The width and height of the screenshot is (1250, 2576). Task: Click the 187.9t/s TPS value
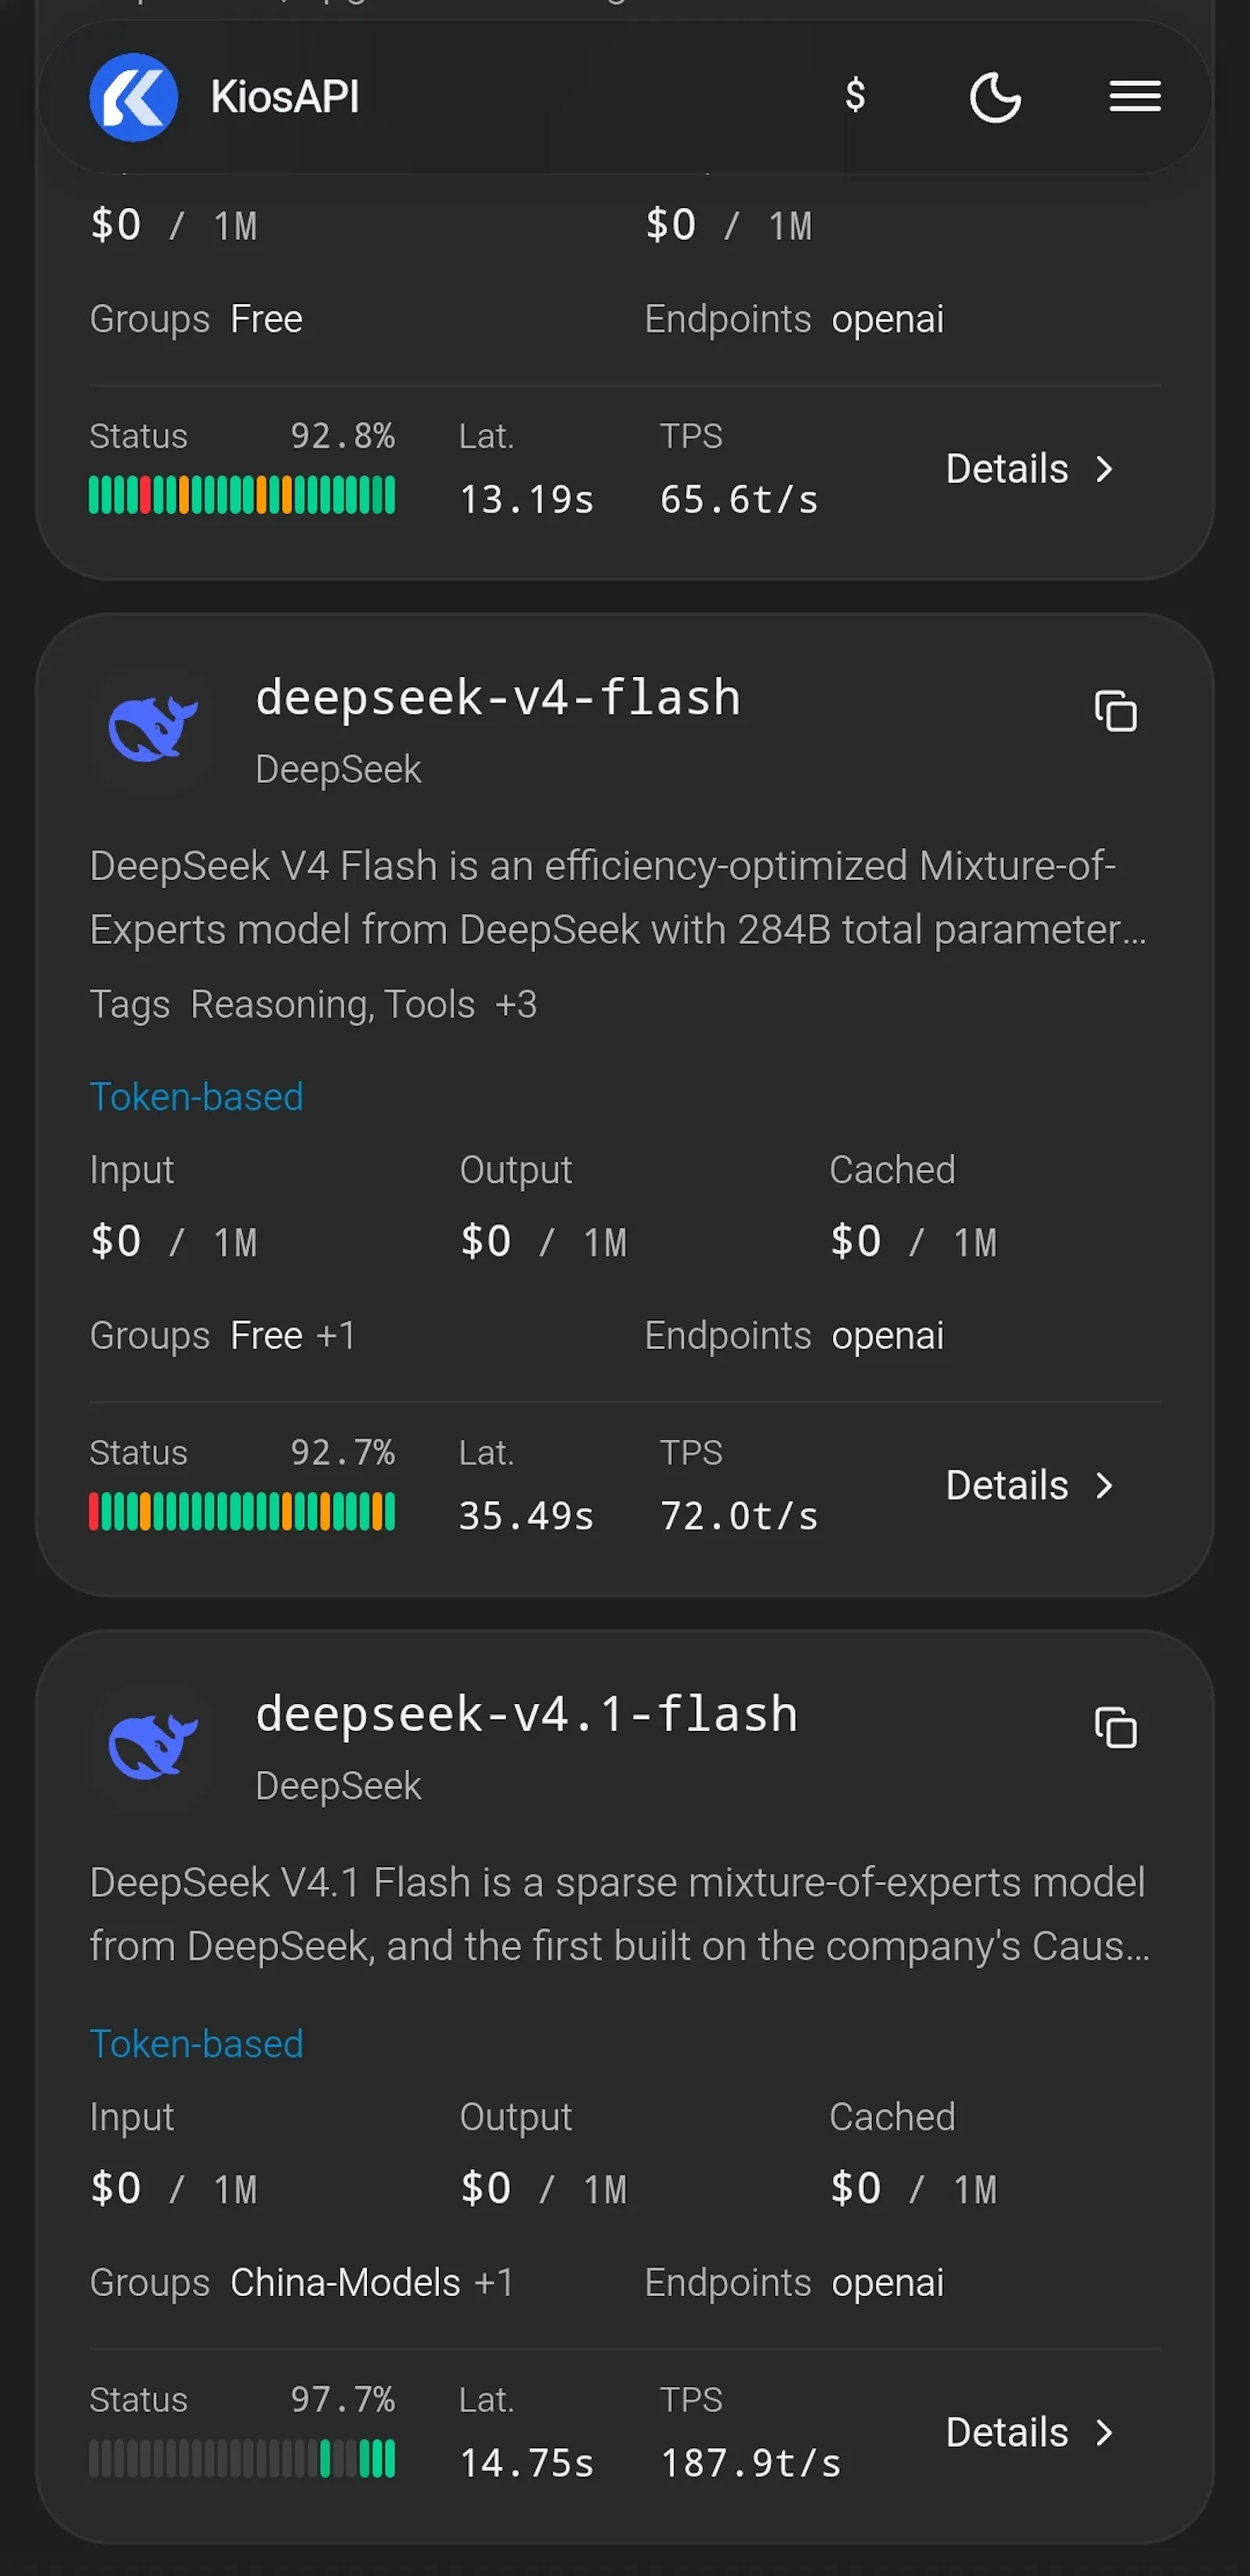pyautogui.click(x=751, y=2463)
